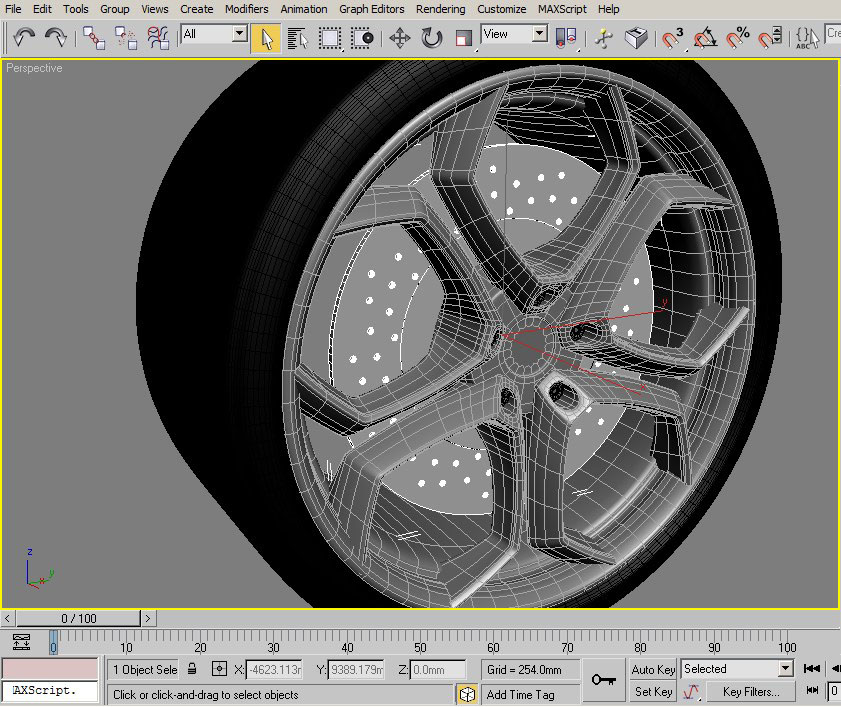
Task: Toggle Angle Snap
Action: click(x=705, y=38)
